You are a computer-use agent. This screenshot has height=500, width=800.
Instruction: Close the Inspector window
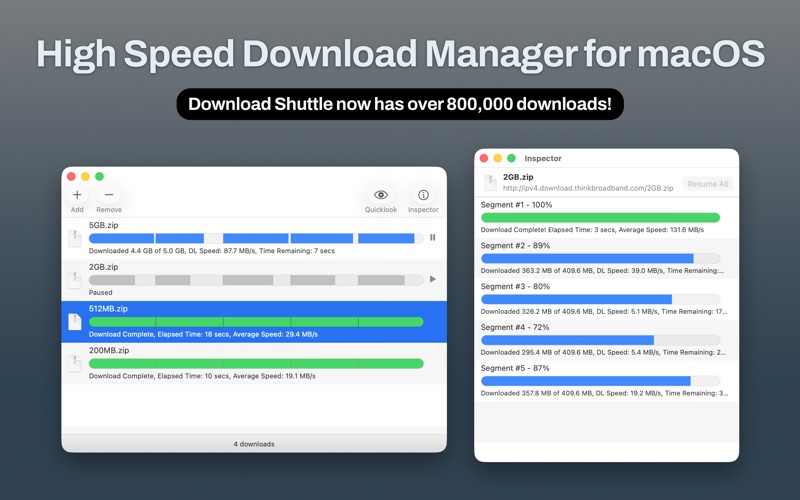click(484, 158)
